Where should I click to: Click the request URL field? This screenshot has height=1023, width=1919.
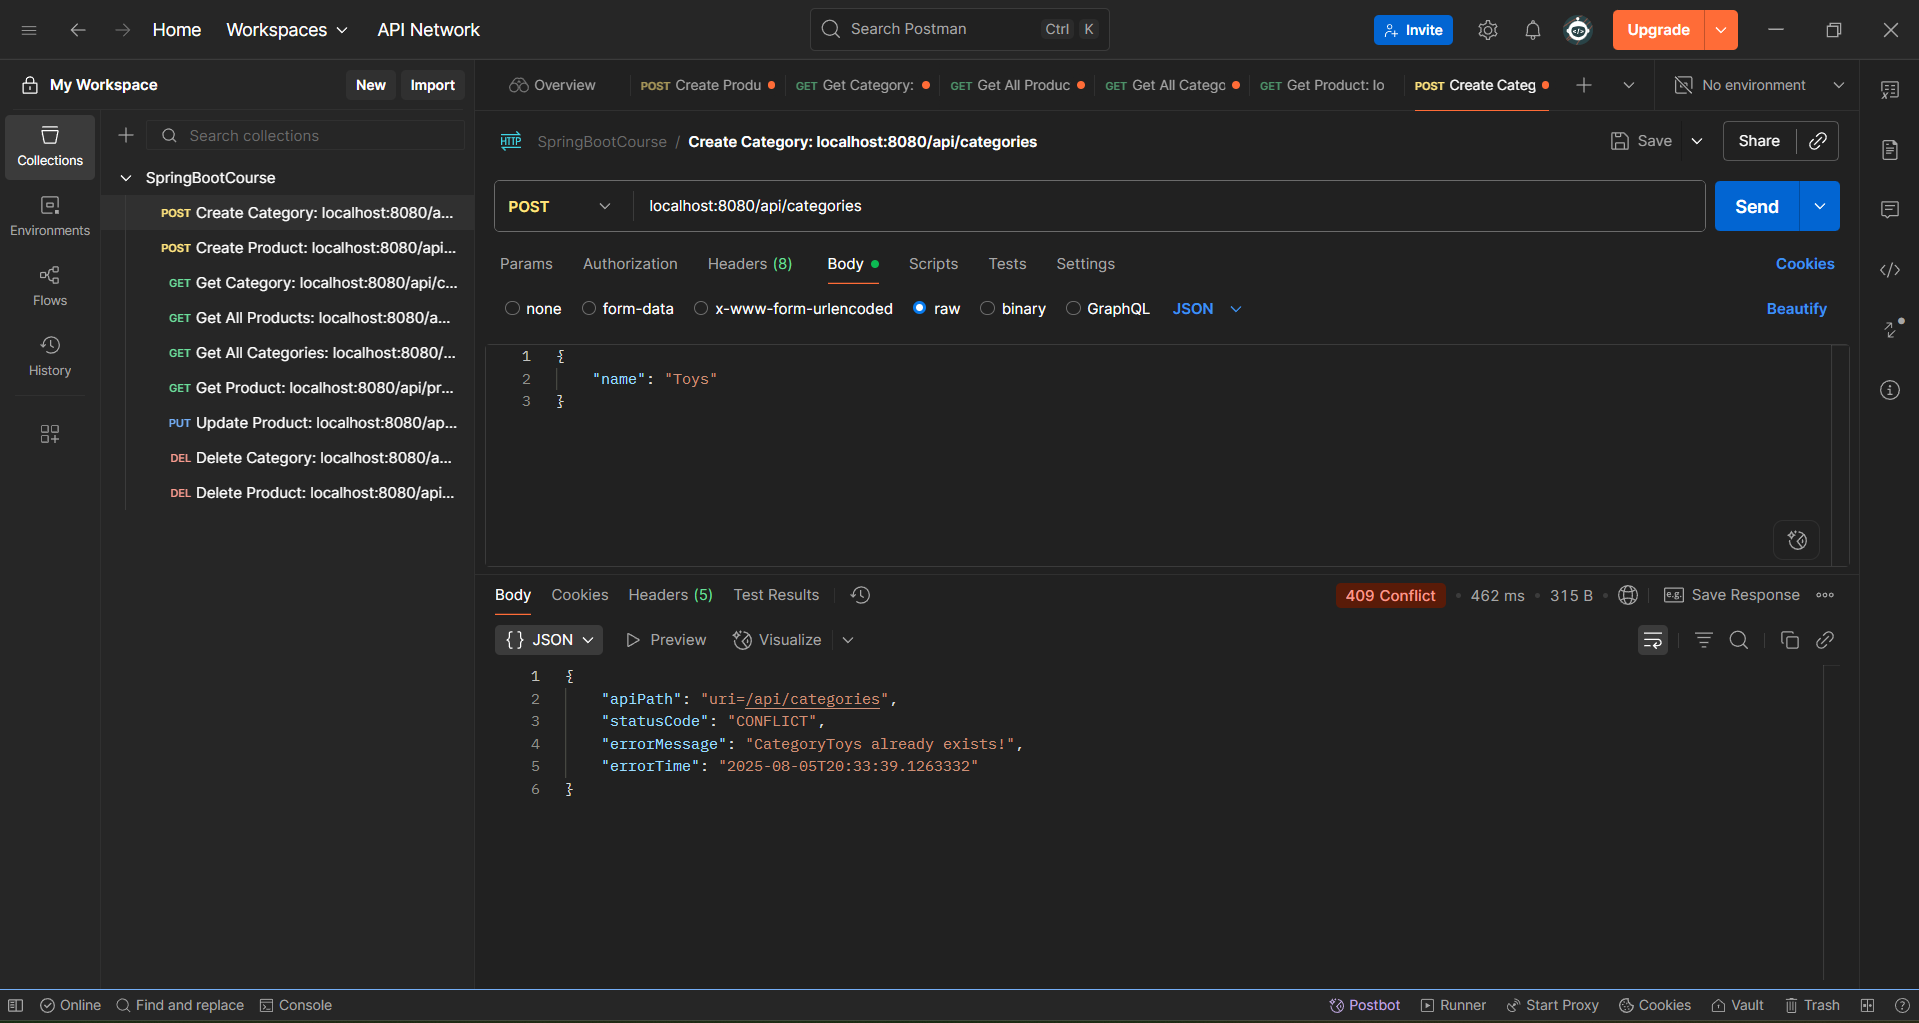(x=1168, y=206)
